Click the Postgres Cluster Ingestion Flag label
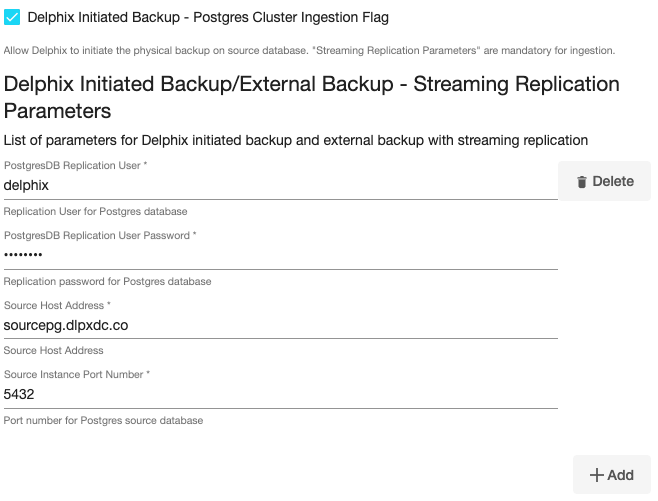Screen dimensions: 658x501 208,17
